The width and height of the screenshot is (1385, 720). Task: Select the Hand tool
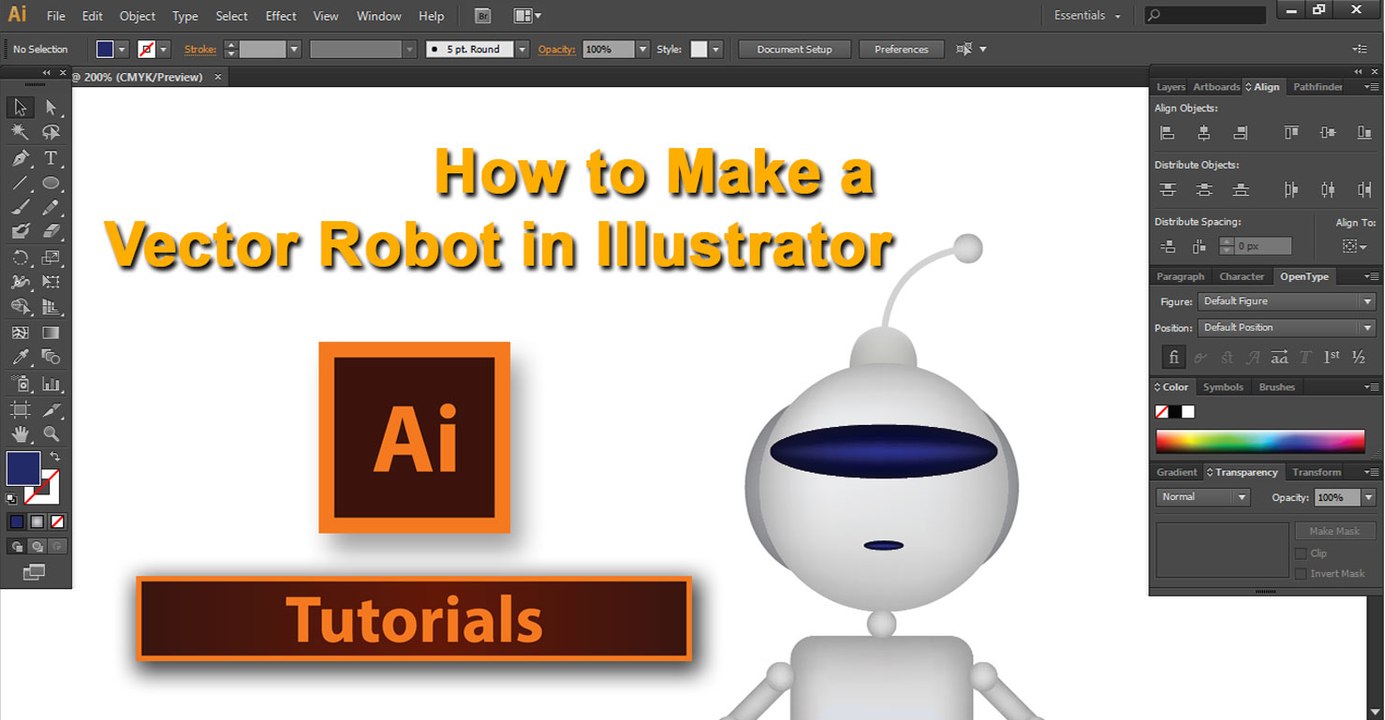[x=20, y=434]
